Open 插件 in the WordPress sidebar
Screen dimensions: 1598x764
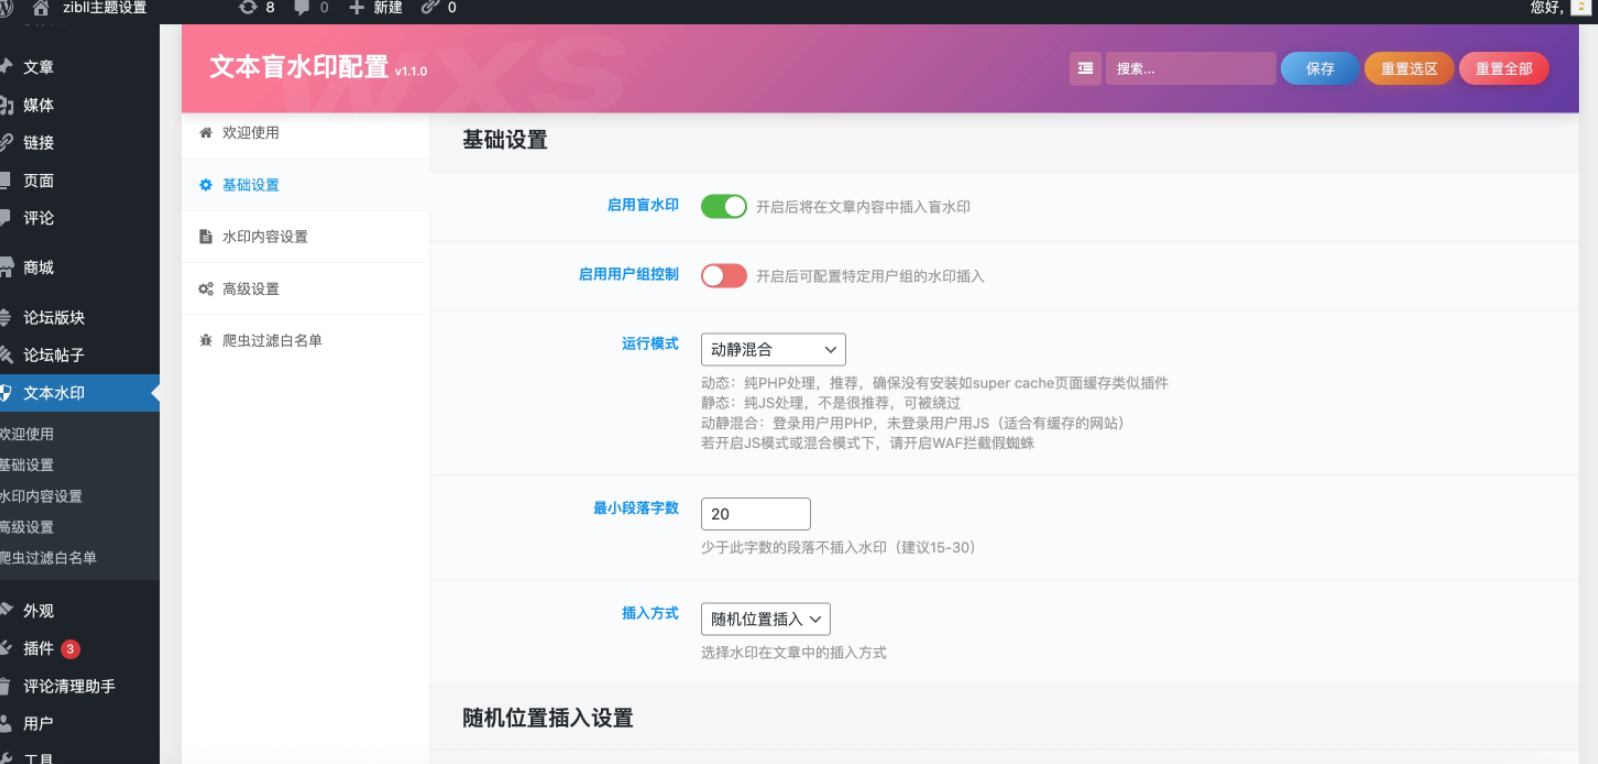(x=39, y=648)
